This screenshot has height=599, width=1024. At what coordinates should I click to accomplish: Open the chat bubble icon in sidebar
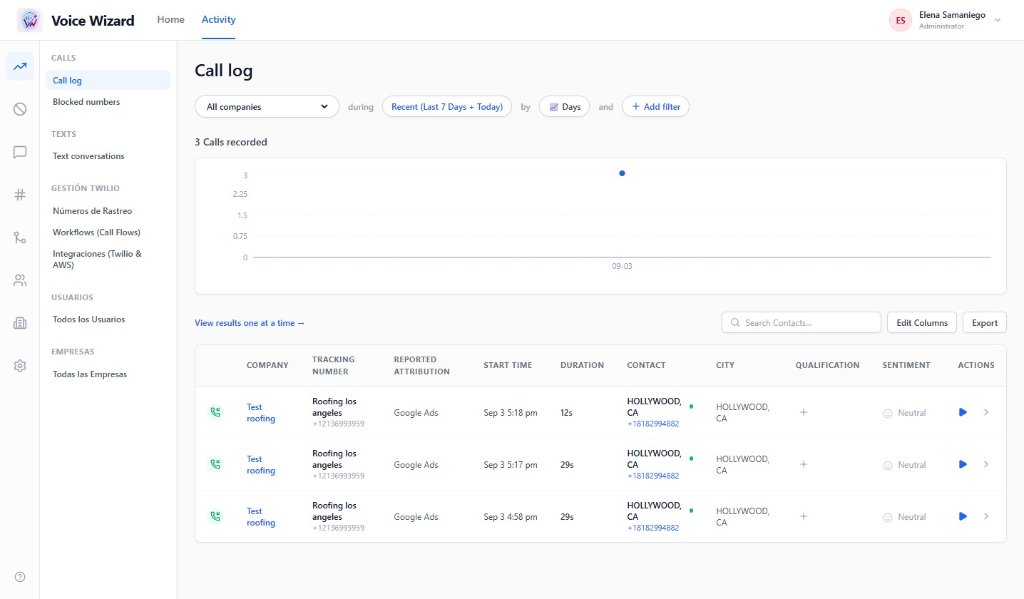point(20,152)
